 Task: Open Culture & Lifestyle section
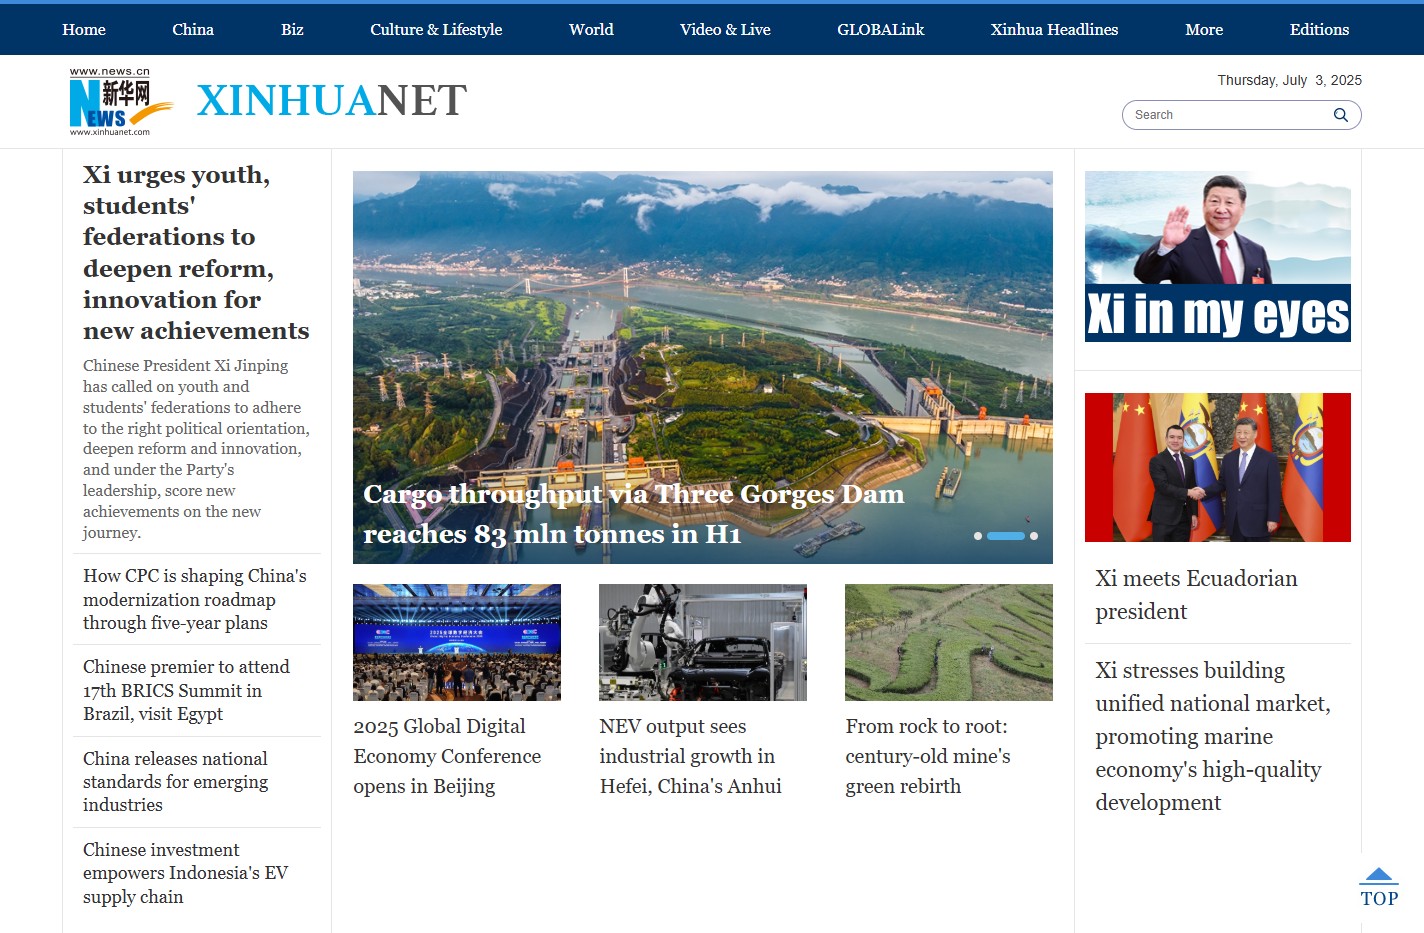(x=436, y=30)
